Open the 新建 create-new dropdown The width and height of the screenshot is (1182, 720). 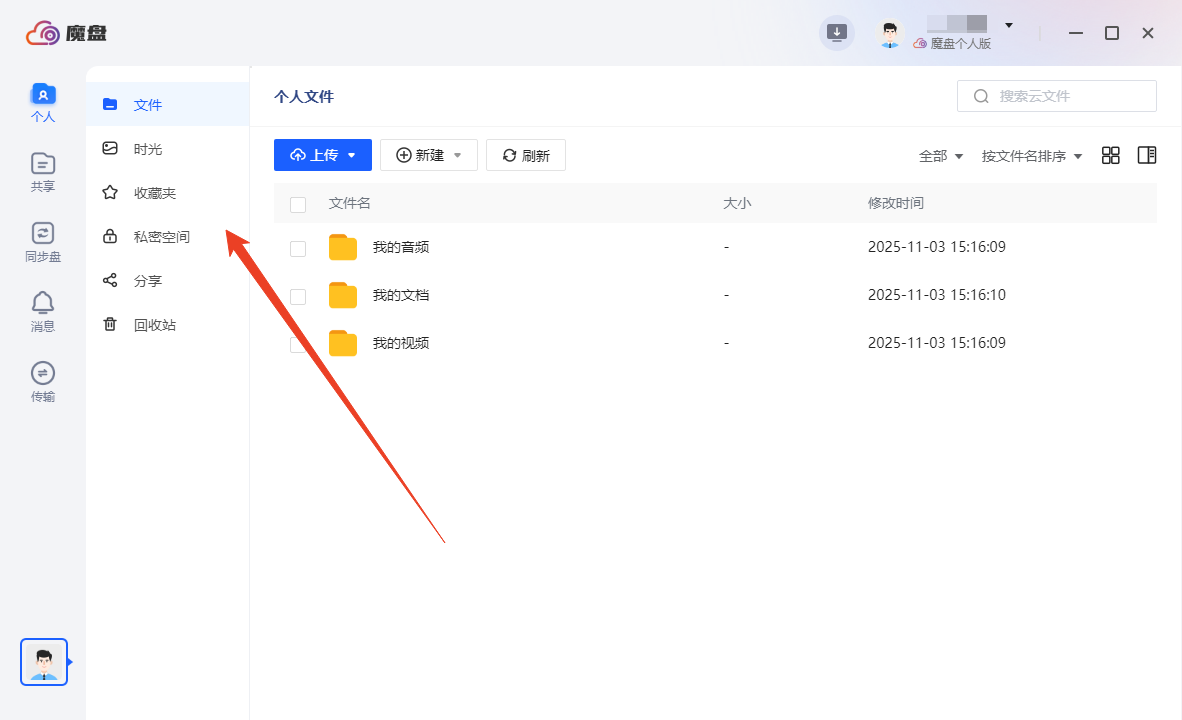[428, 155]
